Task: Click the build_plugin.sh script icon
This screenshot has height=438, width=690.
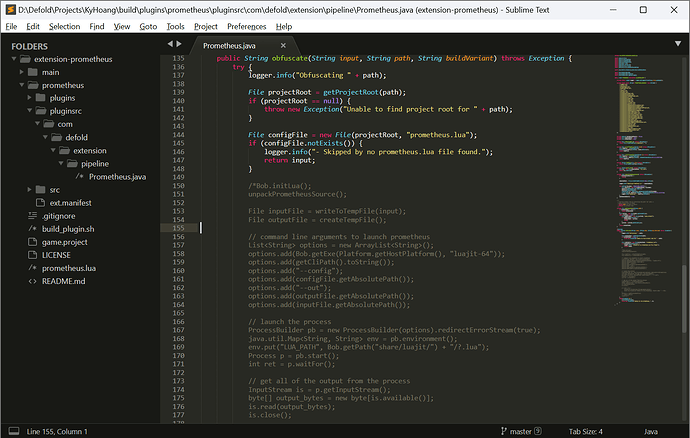Action: [x=33, y=229]
